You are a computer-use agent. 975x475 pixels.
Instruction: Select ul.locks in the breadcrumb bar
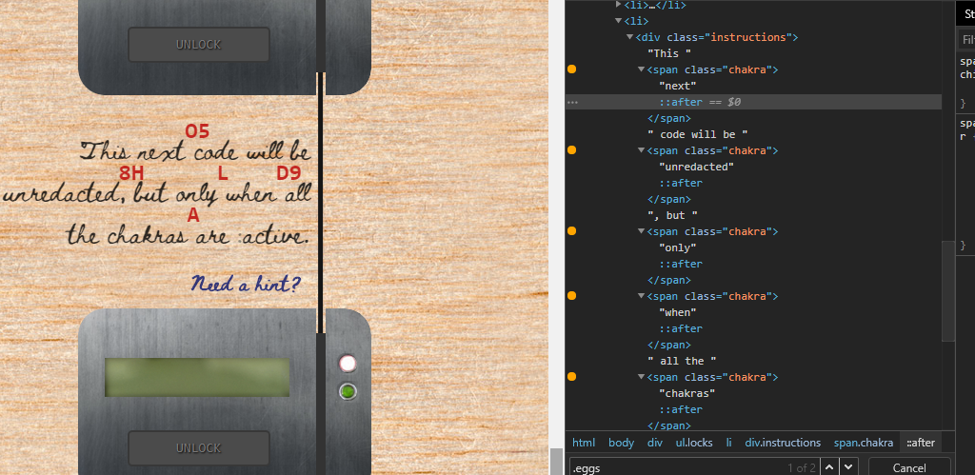[x=693, y=442]
